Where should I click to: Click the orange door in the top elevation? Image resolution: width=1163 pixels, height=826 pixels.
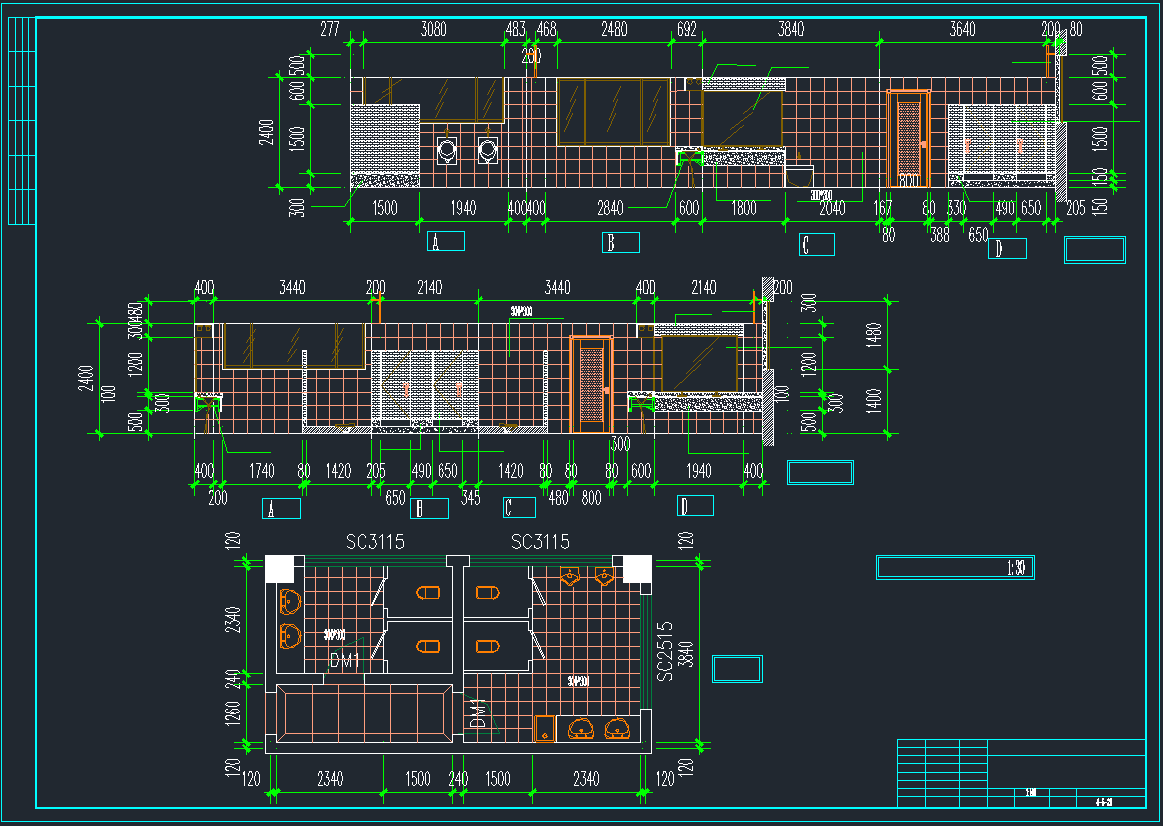point(908,139)
